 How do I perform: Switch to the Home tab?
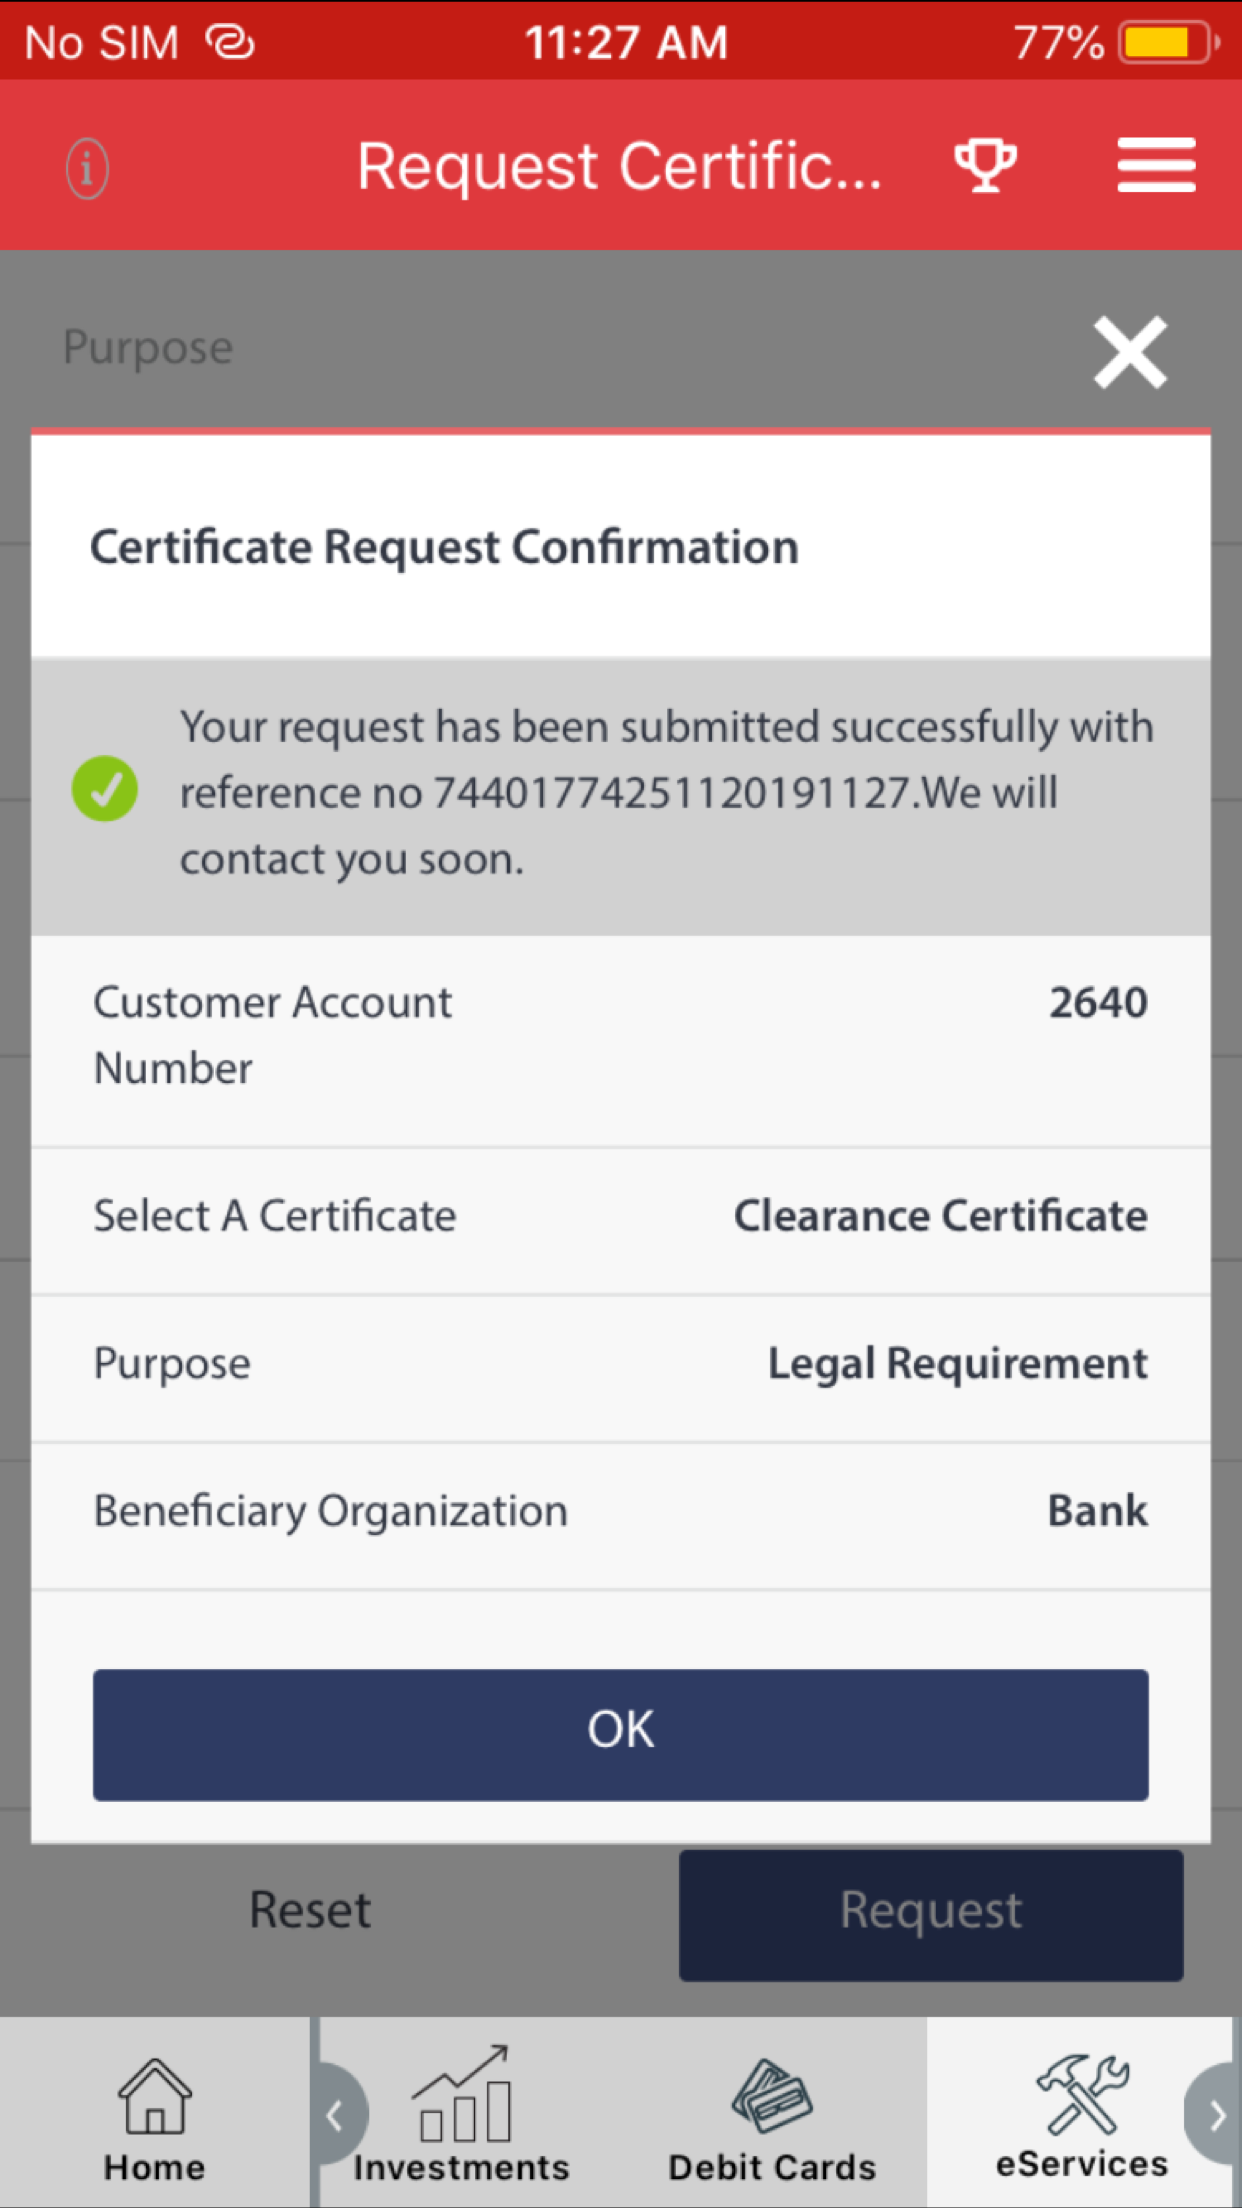pos(153,2110)
